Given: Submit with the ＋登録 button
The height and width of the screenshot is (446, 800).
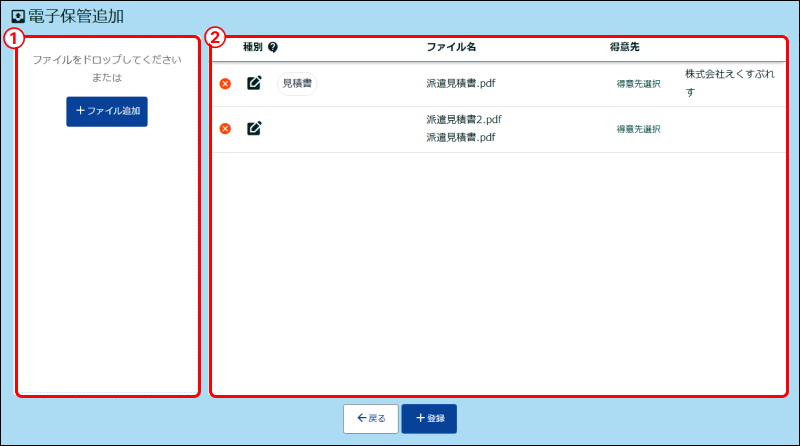Looking at the screenshot, I should tap(429, 418).
